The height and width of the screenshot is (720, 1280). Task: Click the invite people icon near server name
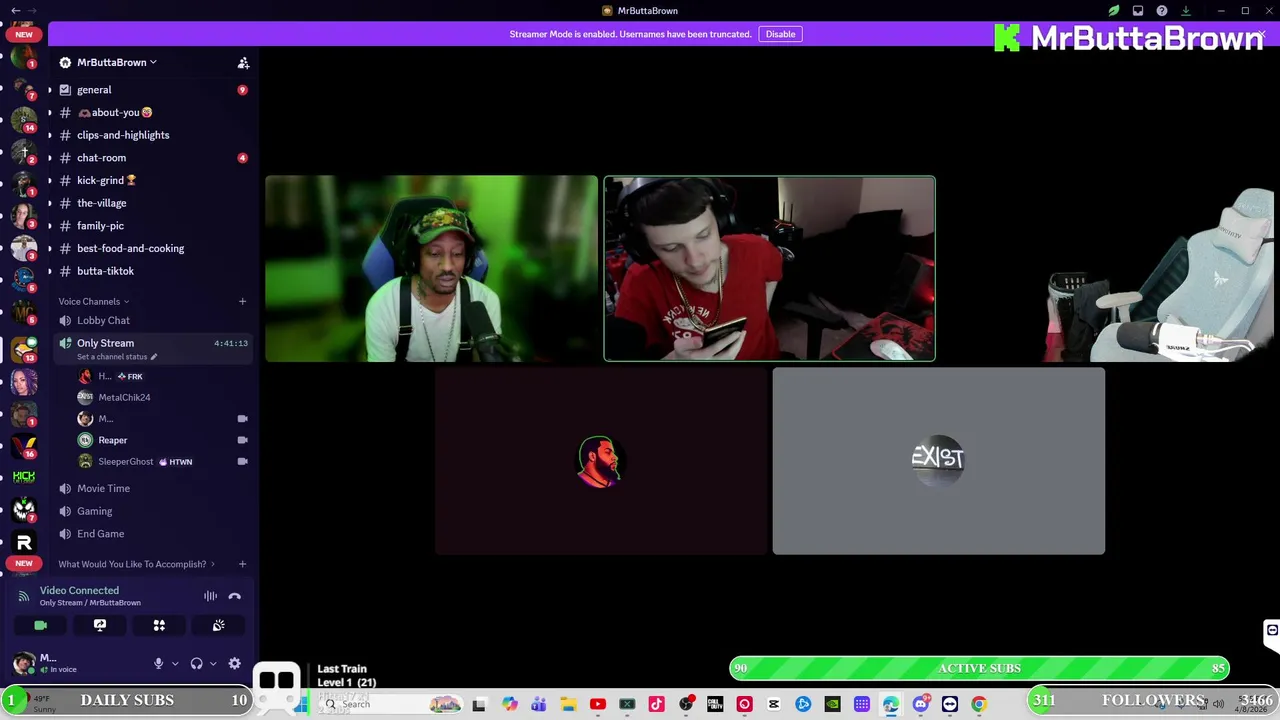[243, 63]
